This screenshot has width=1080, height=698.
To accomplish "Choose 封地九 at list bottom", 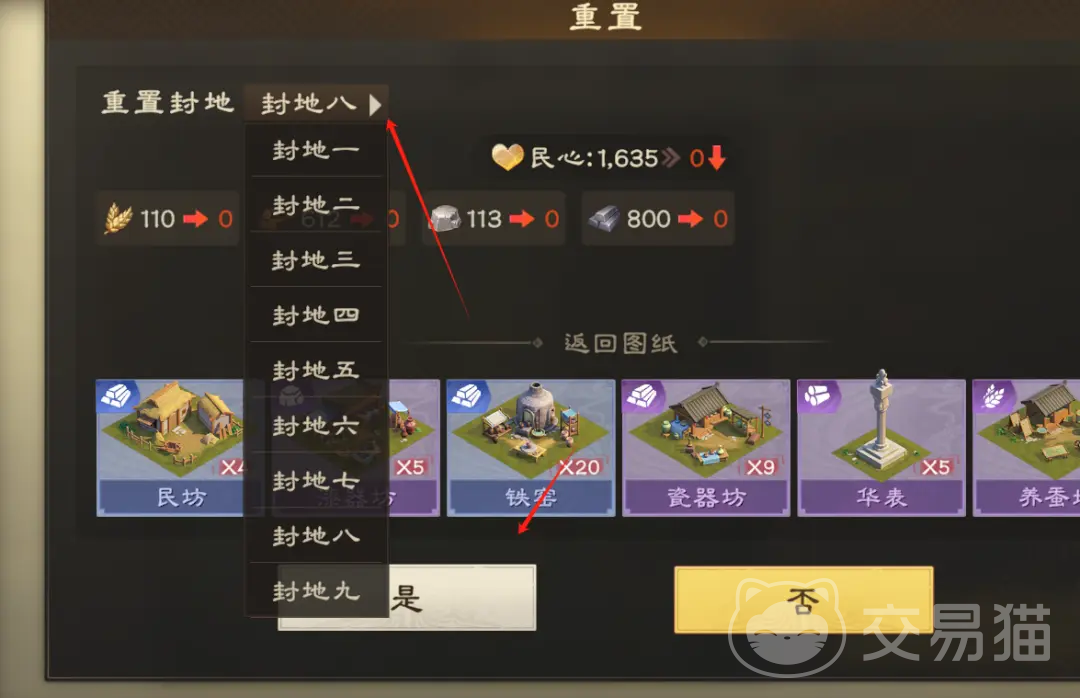I will coord(316,591).
